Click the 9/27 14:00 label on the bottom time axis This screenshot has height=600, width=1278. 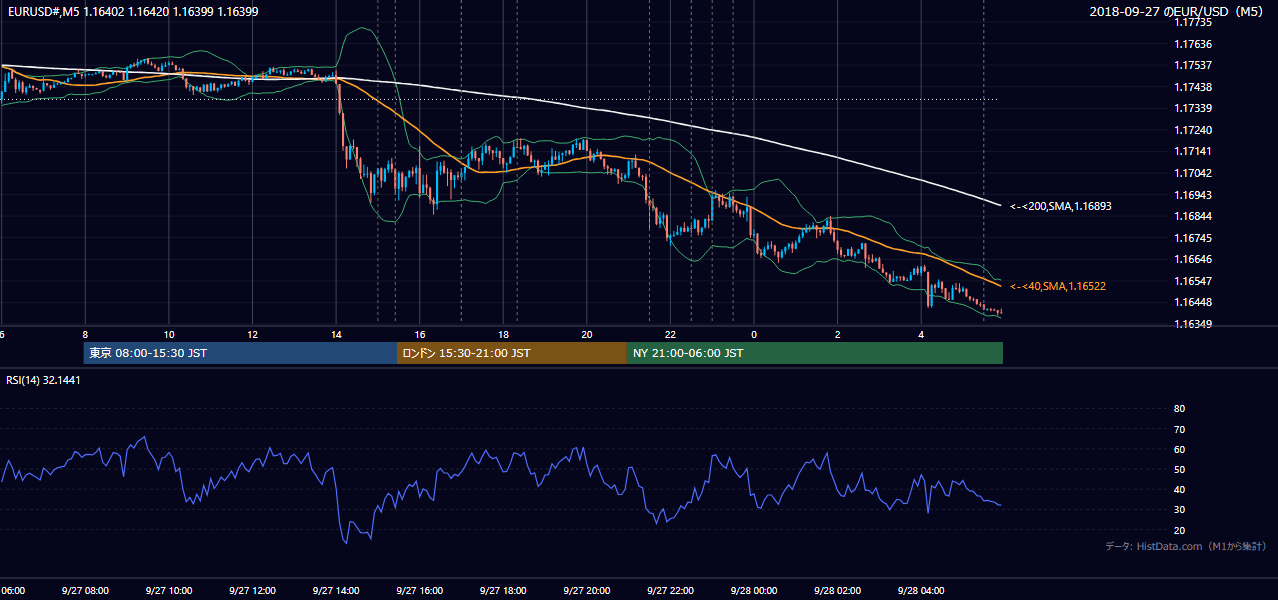click(336, 591)
